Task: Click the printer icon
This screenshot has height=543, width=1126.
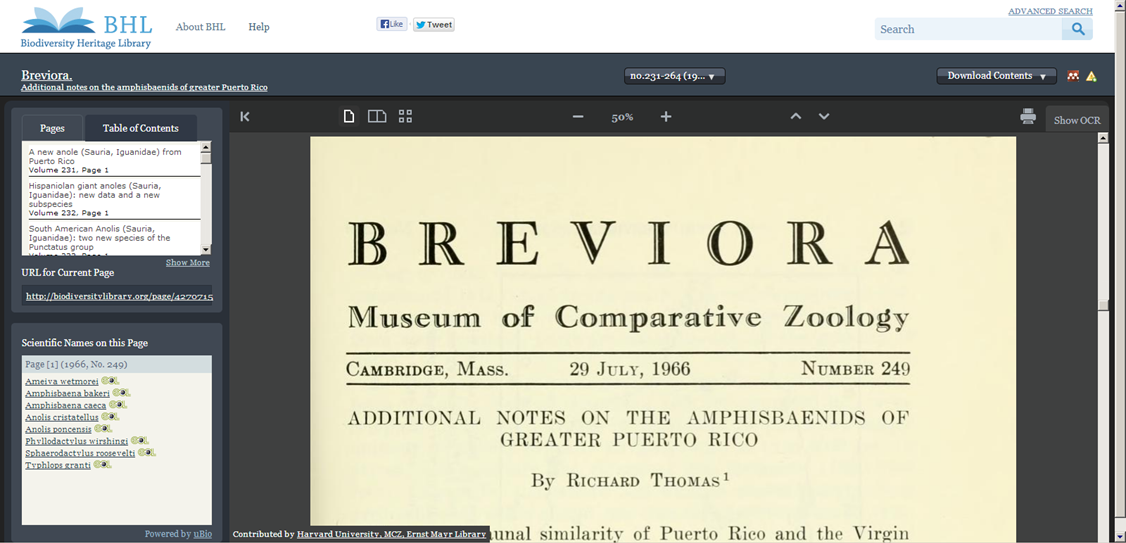Action: tap(1028, 117)
